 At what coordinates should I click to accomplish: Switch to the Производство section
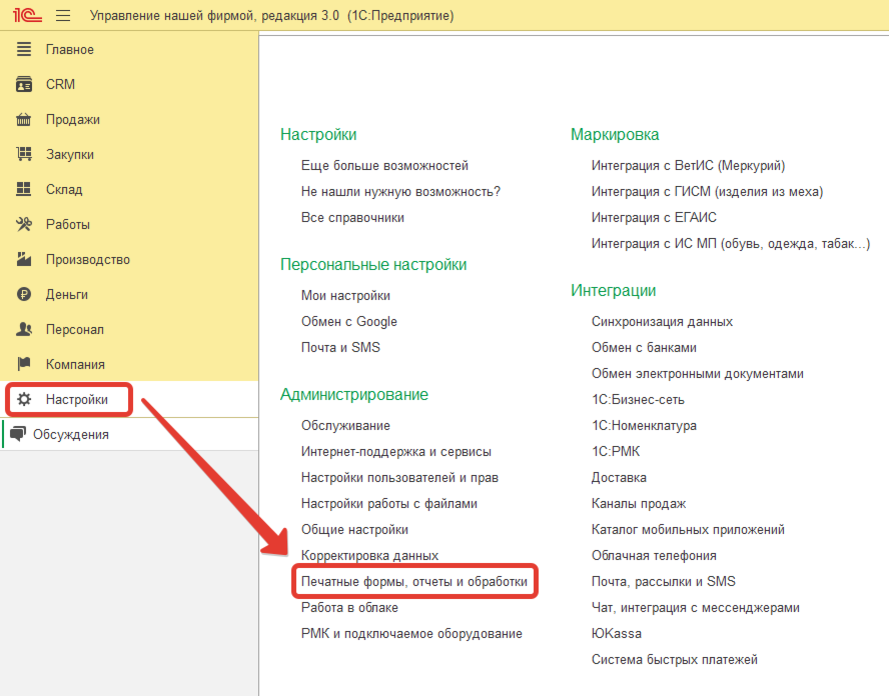(88, 260)
